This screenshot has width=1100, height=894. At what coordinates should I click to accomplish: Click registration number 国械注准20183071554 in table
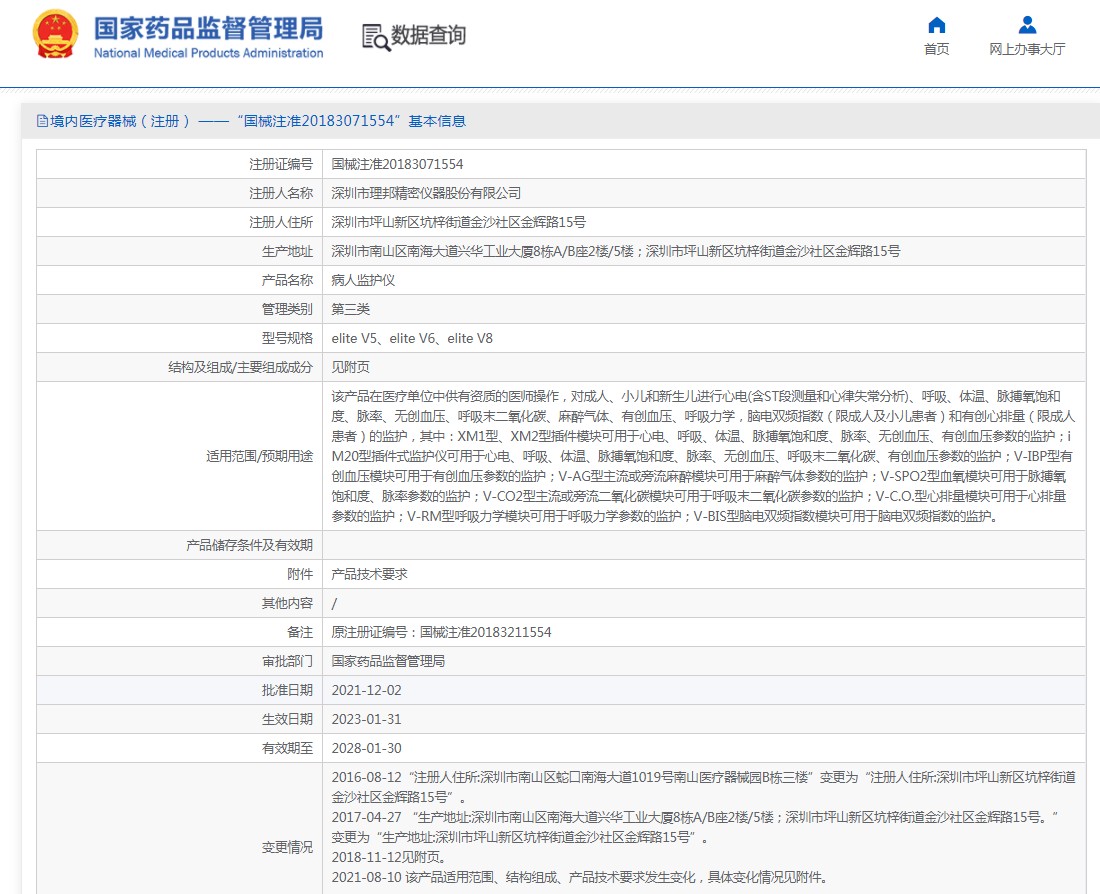click(x=397, y=164)
